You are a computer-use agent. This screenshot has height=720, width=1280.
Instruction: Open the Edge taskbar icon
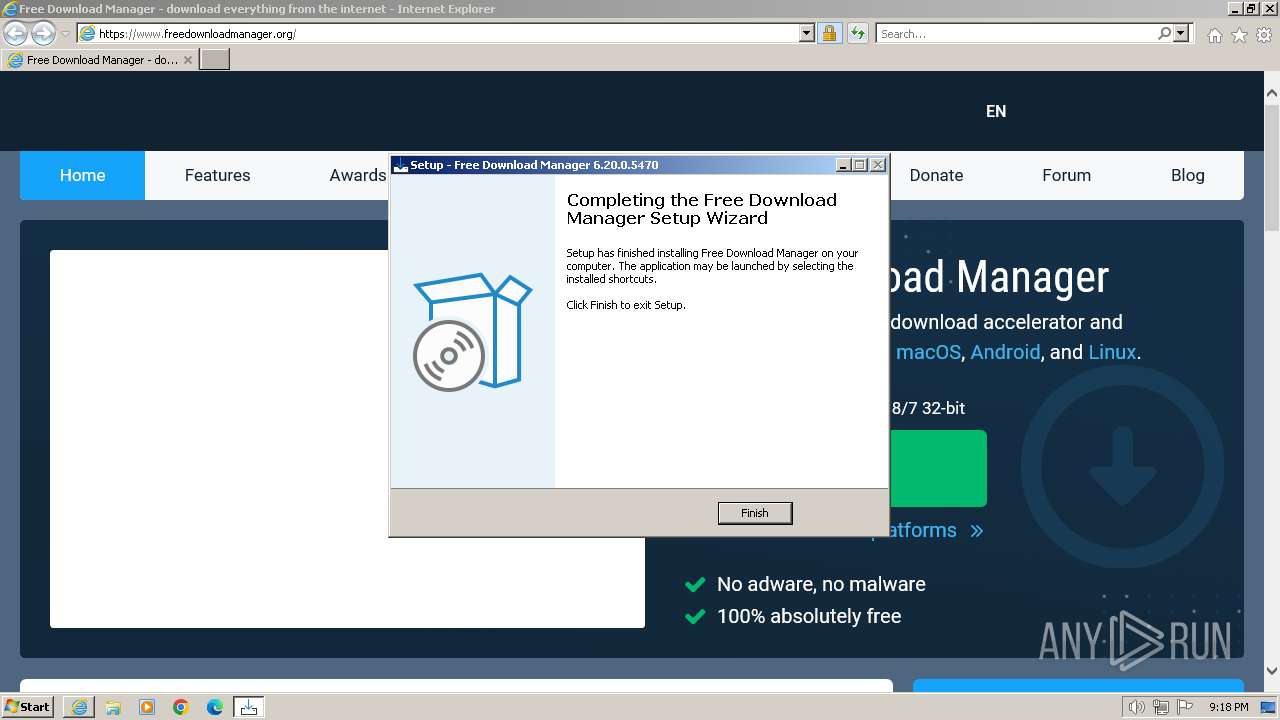[215, 707]
